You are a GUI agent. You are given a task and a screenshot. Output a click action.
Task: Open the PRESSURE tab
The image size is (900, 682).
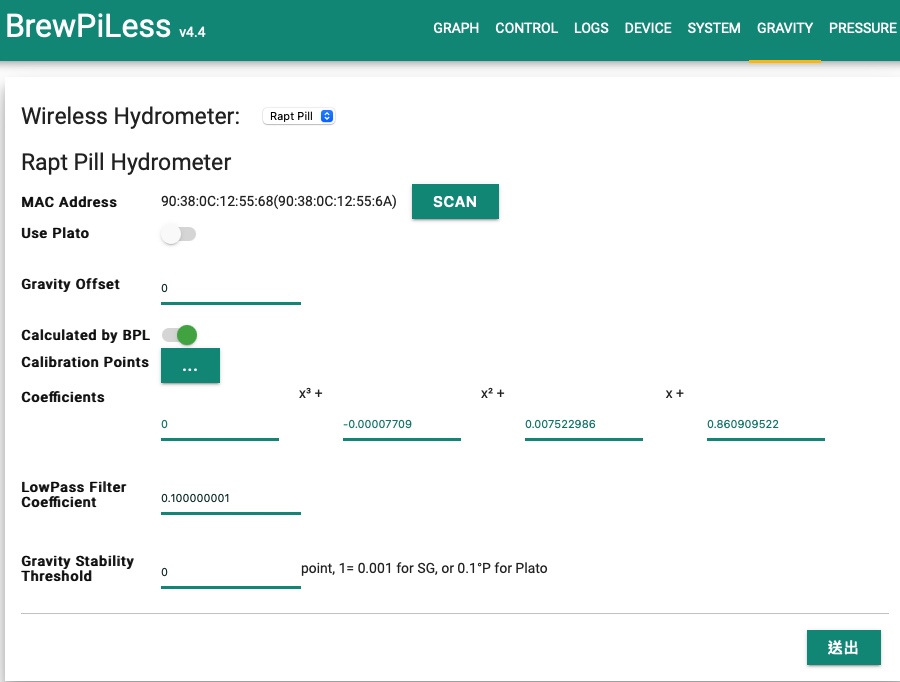tap(862, 28)
